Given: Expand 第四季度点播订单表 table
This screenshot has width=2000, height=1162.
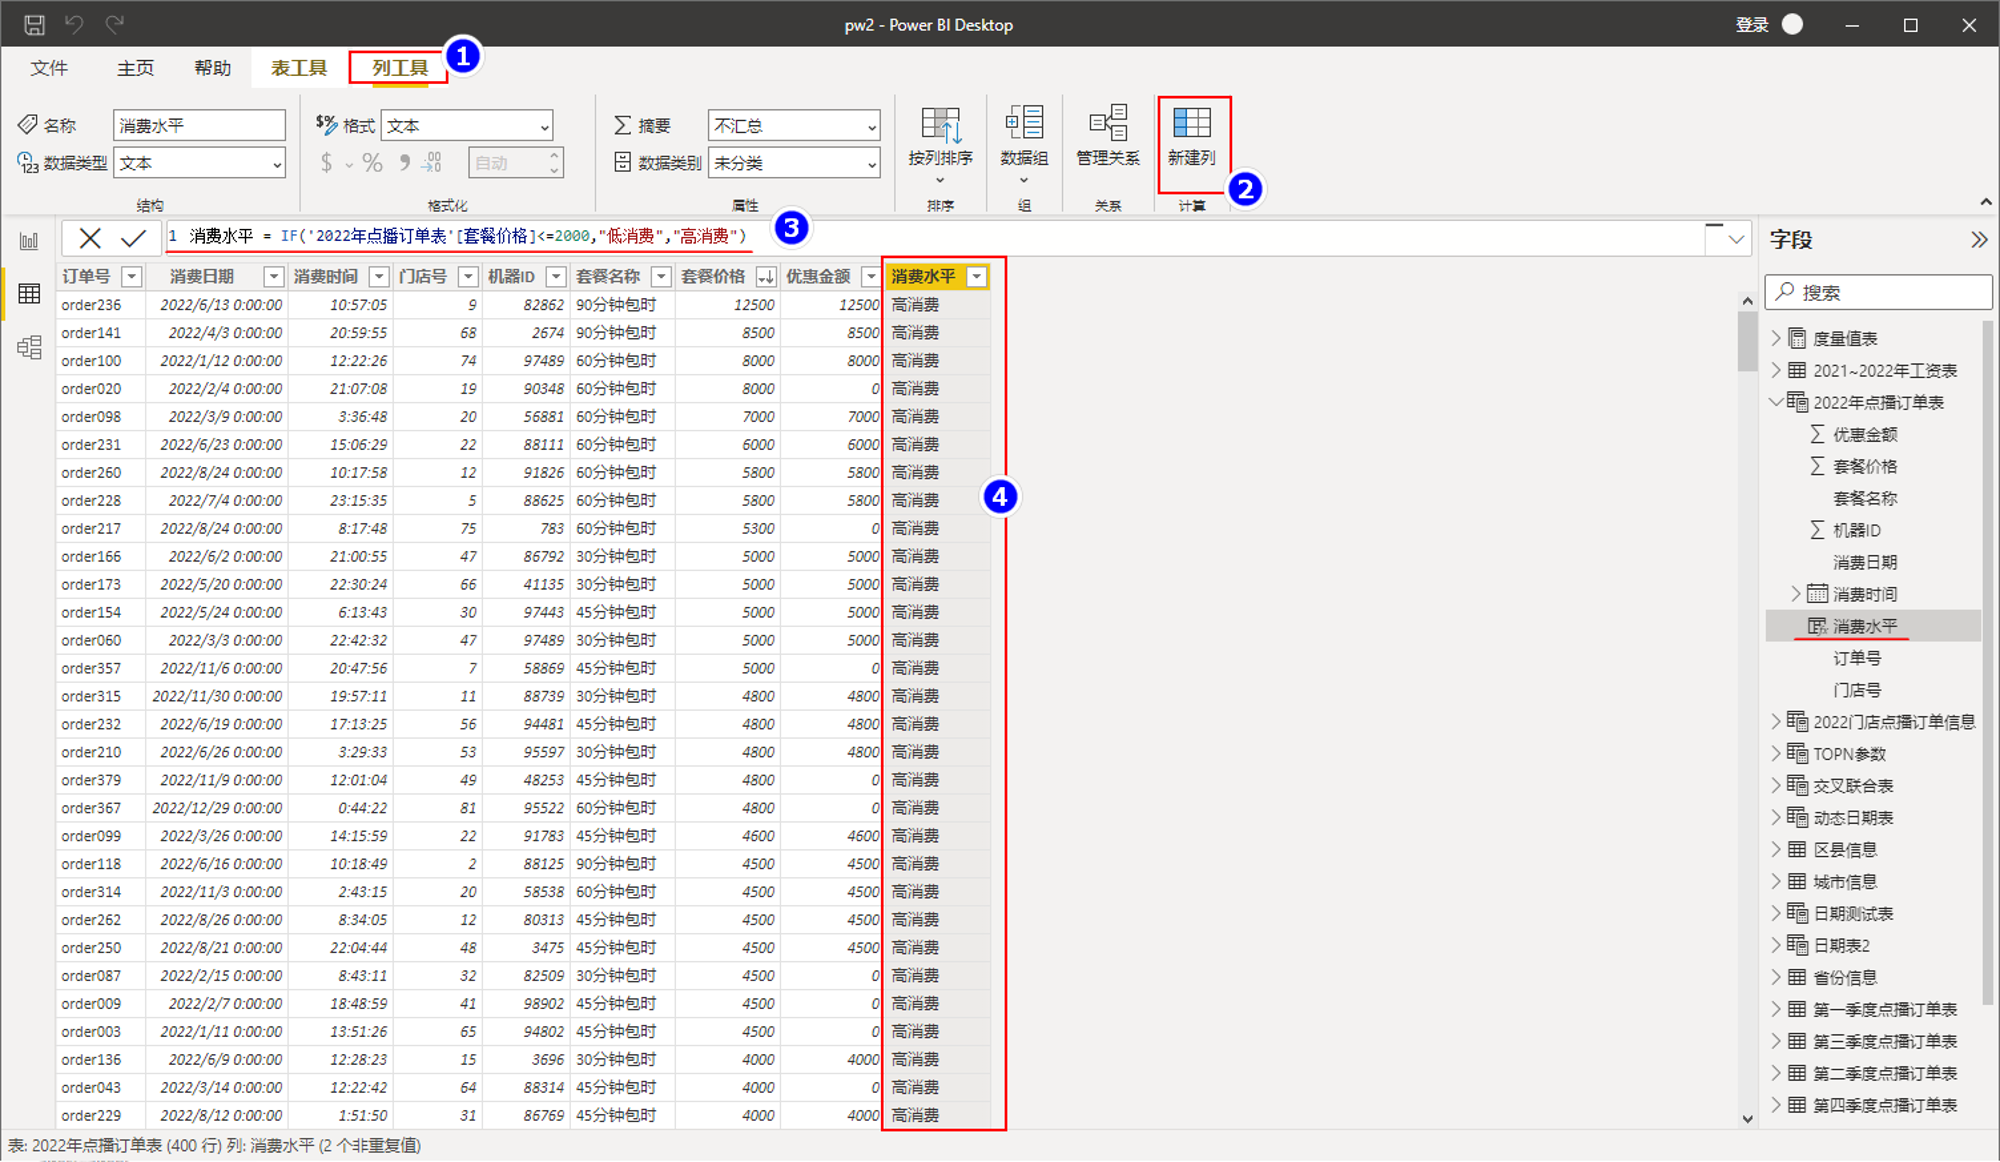Looking at the screenshot, I should pos(1776,1105).
